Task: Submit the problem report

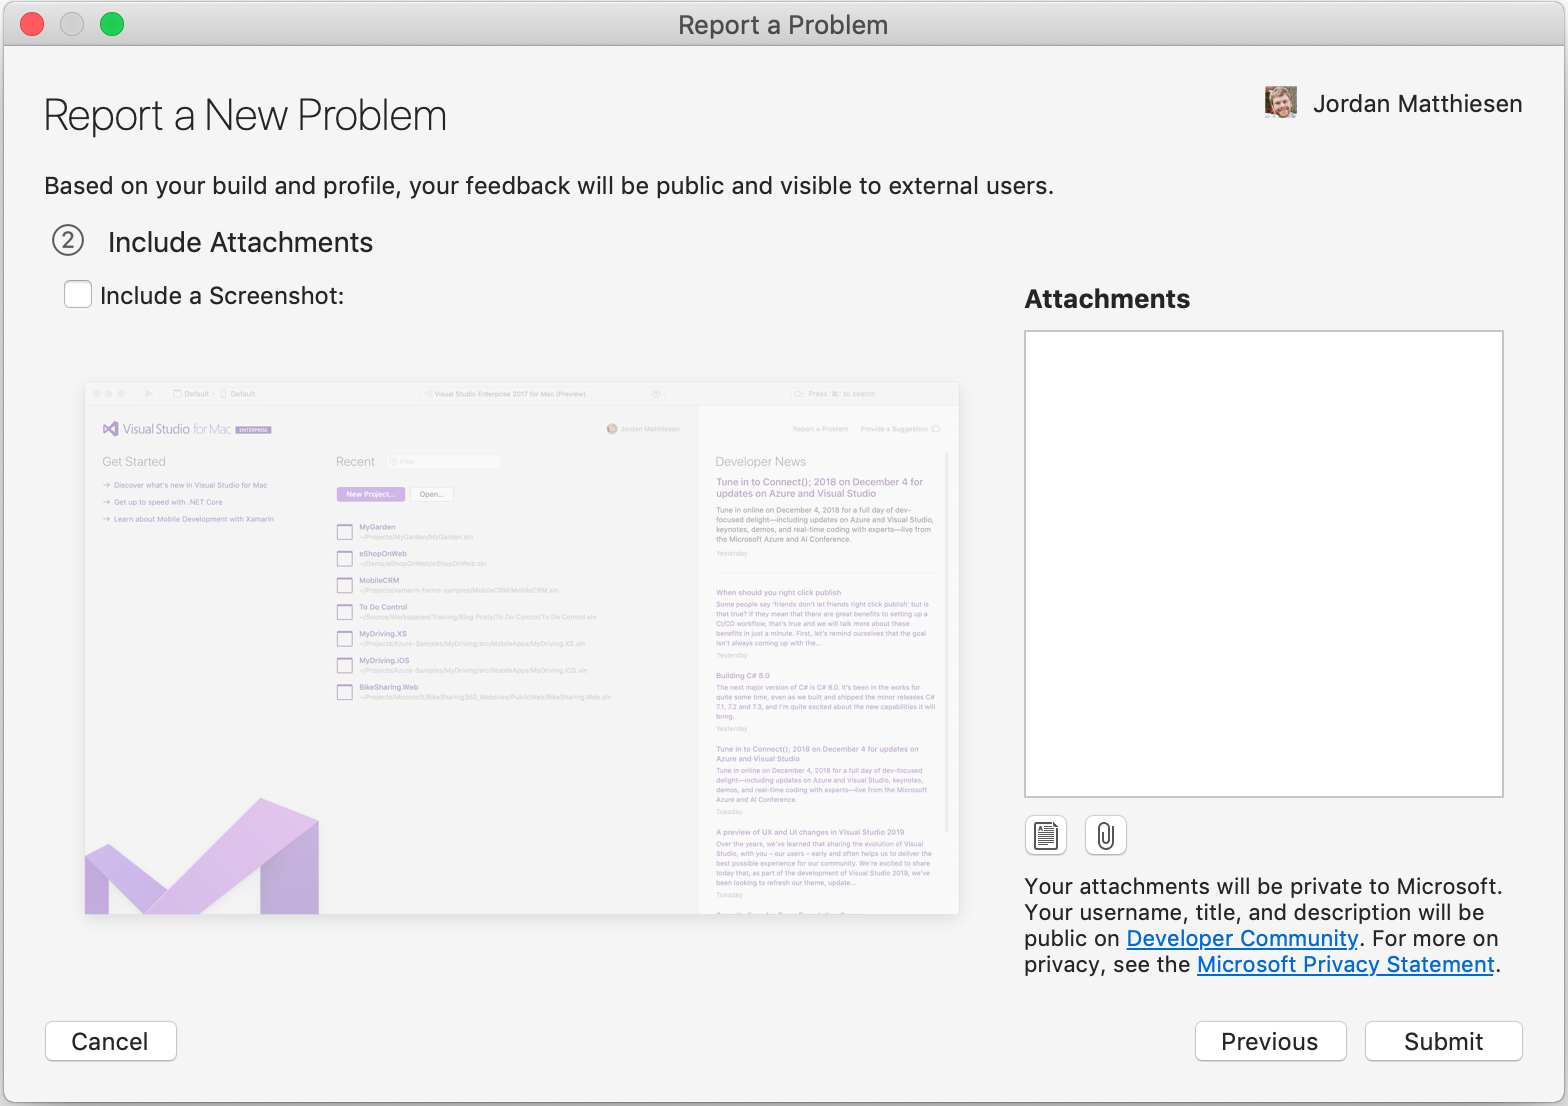Action: point(1443,1041)
